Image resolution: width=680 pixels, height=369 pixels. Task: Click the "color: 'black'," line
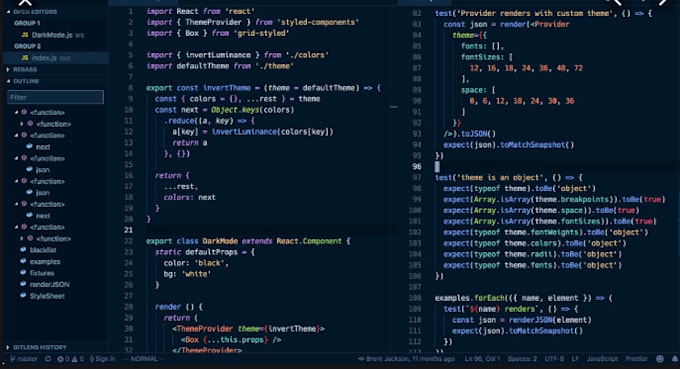(x=196, y=263)
